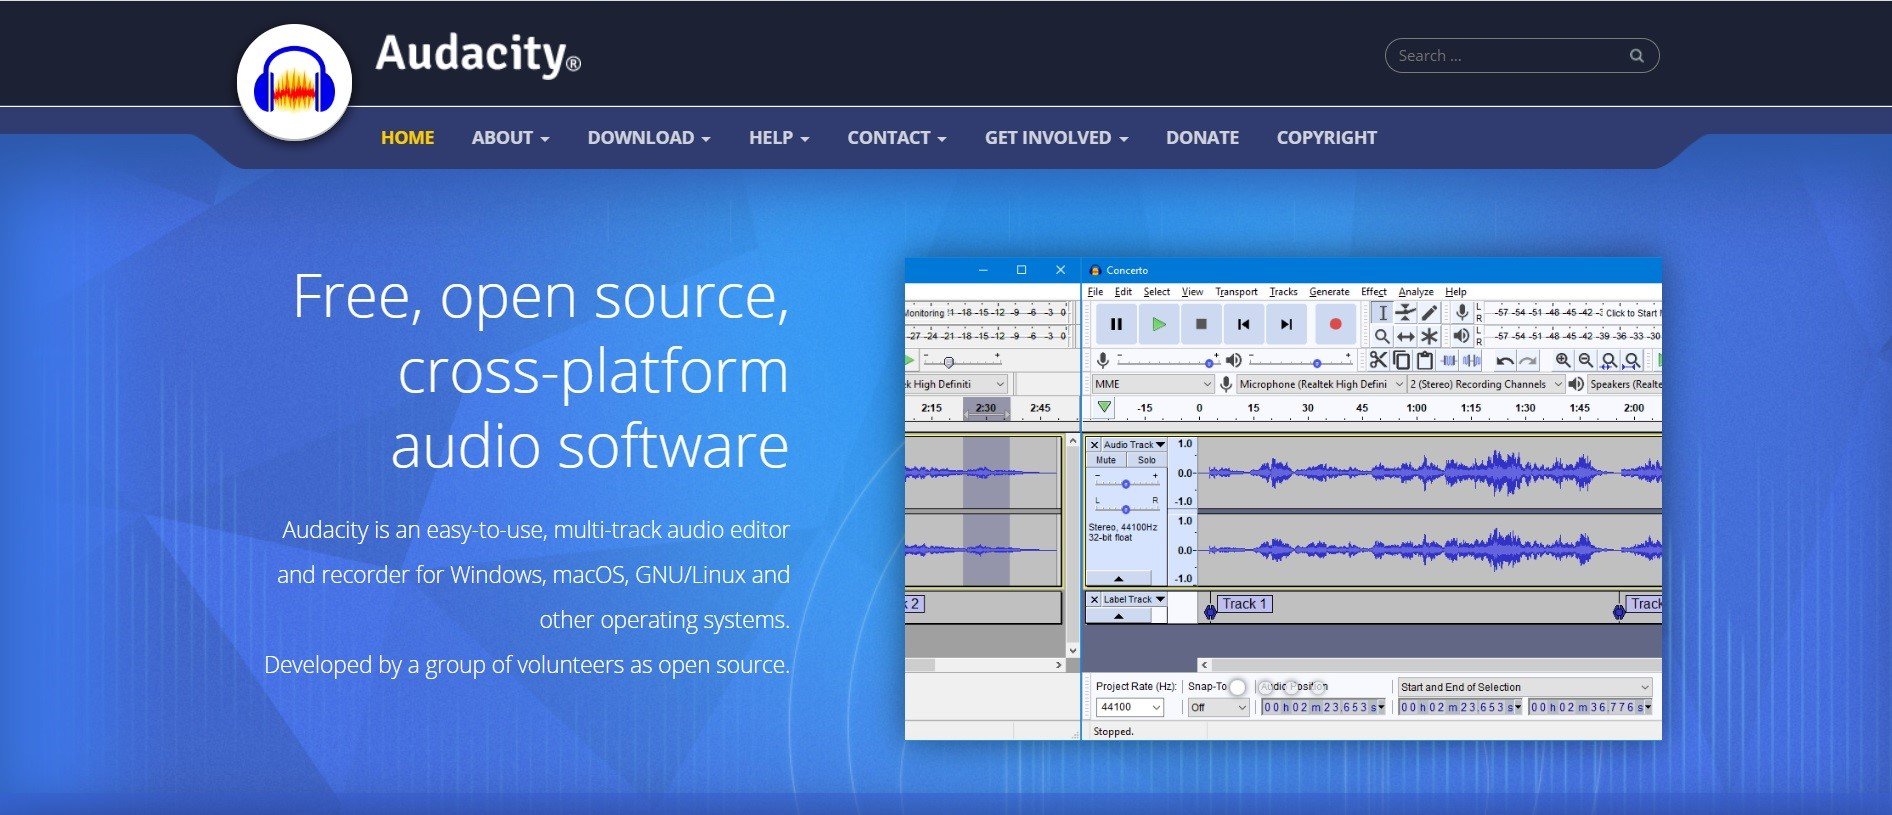1892x815 pixels.
Task: Choose the Envelope tool
Action: pyautogui.click(x=1405, y=313)
